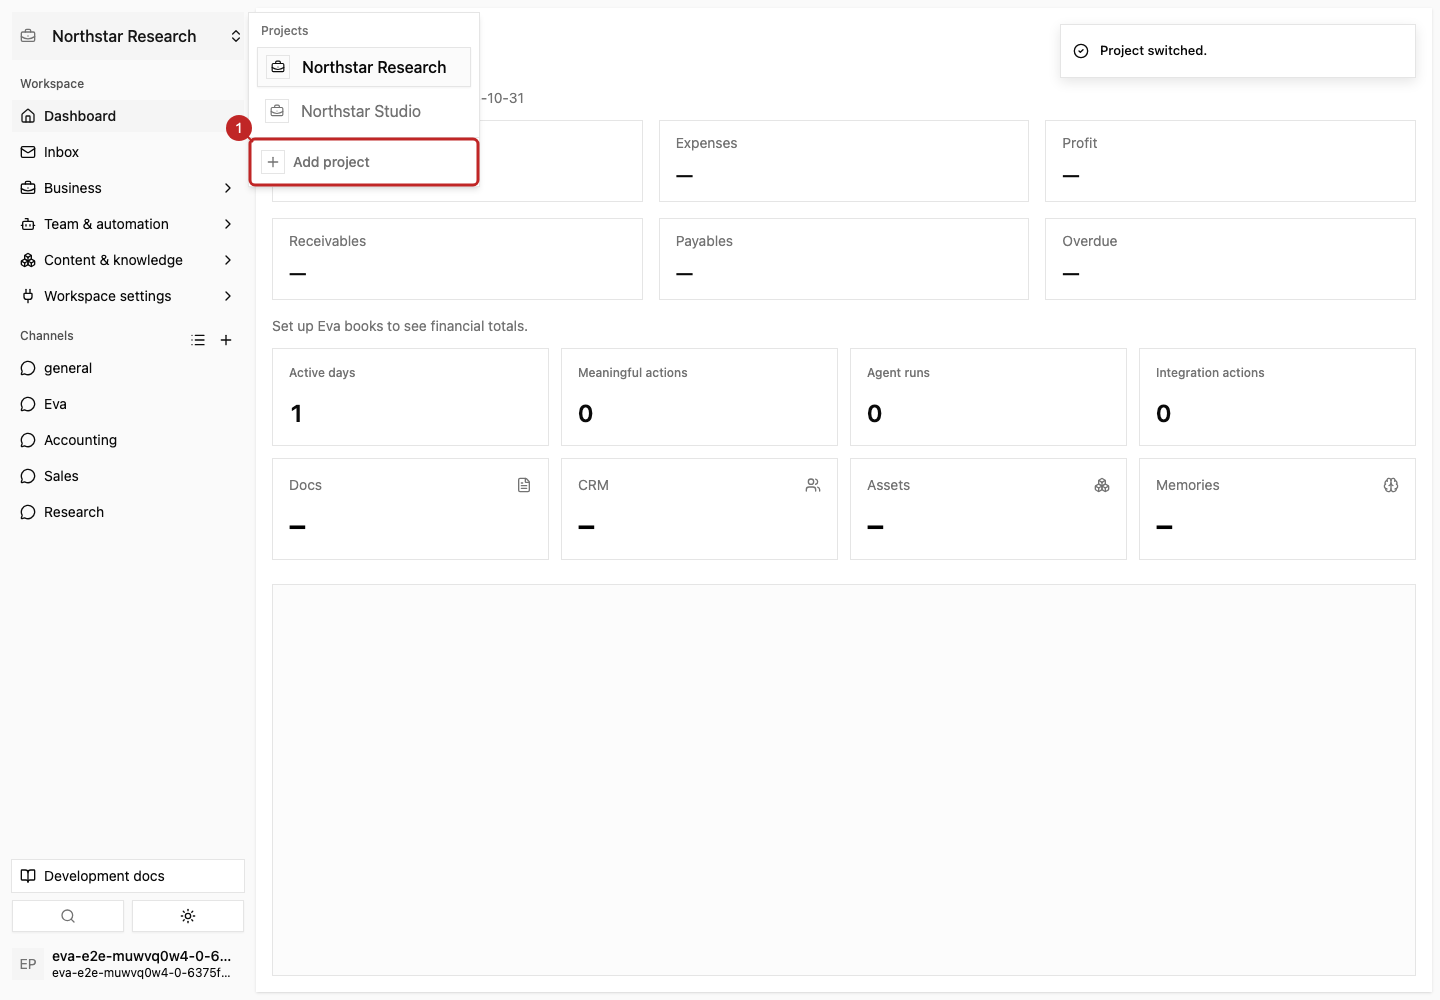1440x1000 pixels.
Task: Expand the Business section chevron
Action: [x=228, y=188]
